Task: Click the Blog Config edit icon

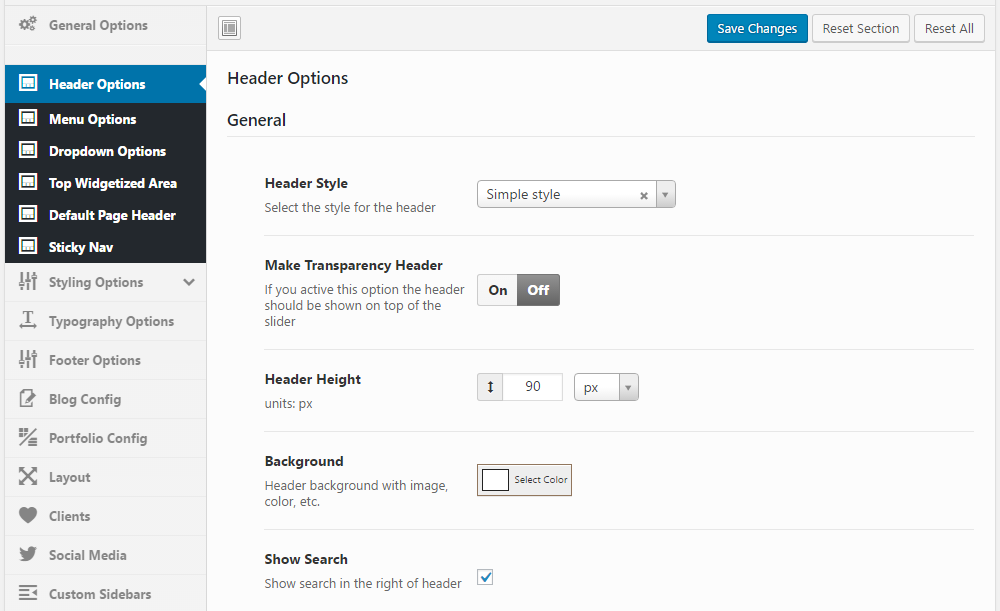Action: click(28, 399)
